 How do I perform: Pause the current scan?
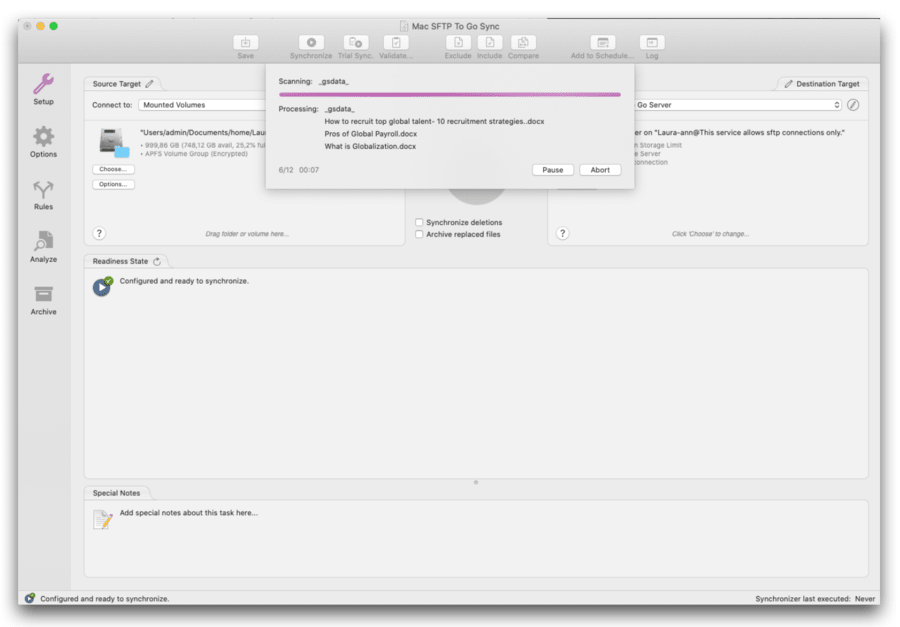[552, 169]
